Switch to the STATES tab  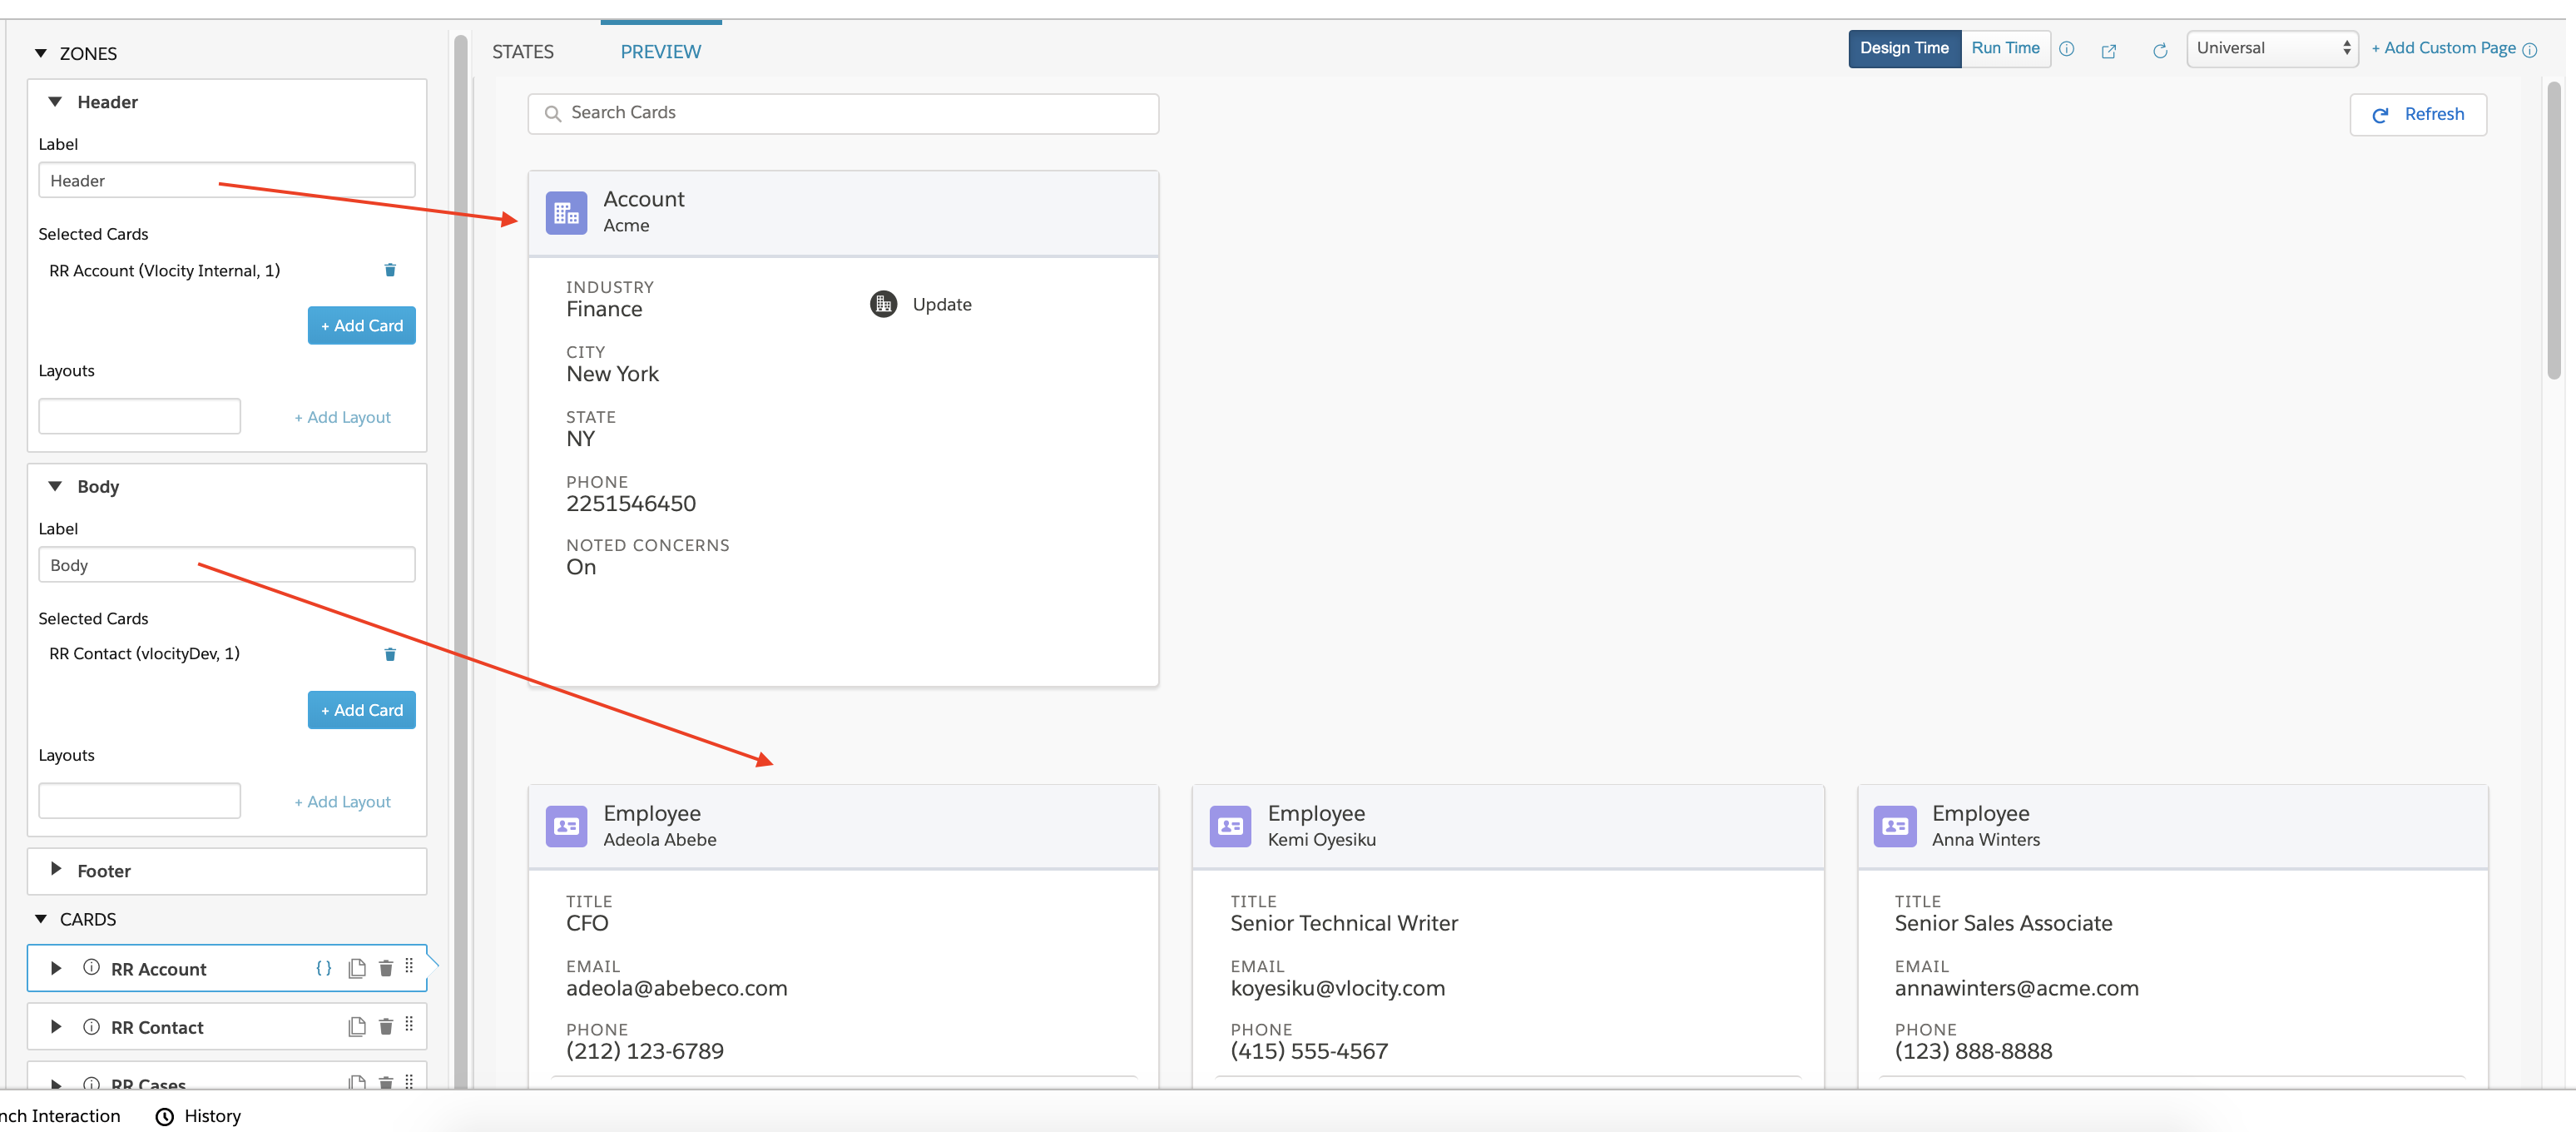(523, 52)
